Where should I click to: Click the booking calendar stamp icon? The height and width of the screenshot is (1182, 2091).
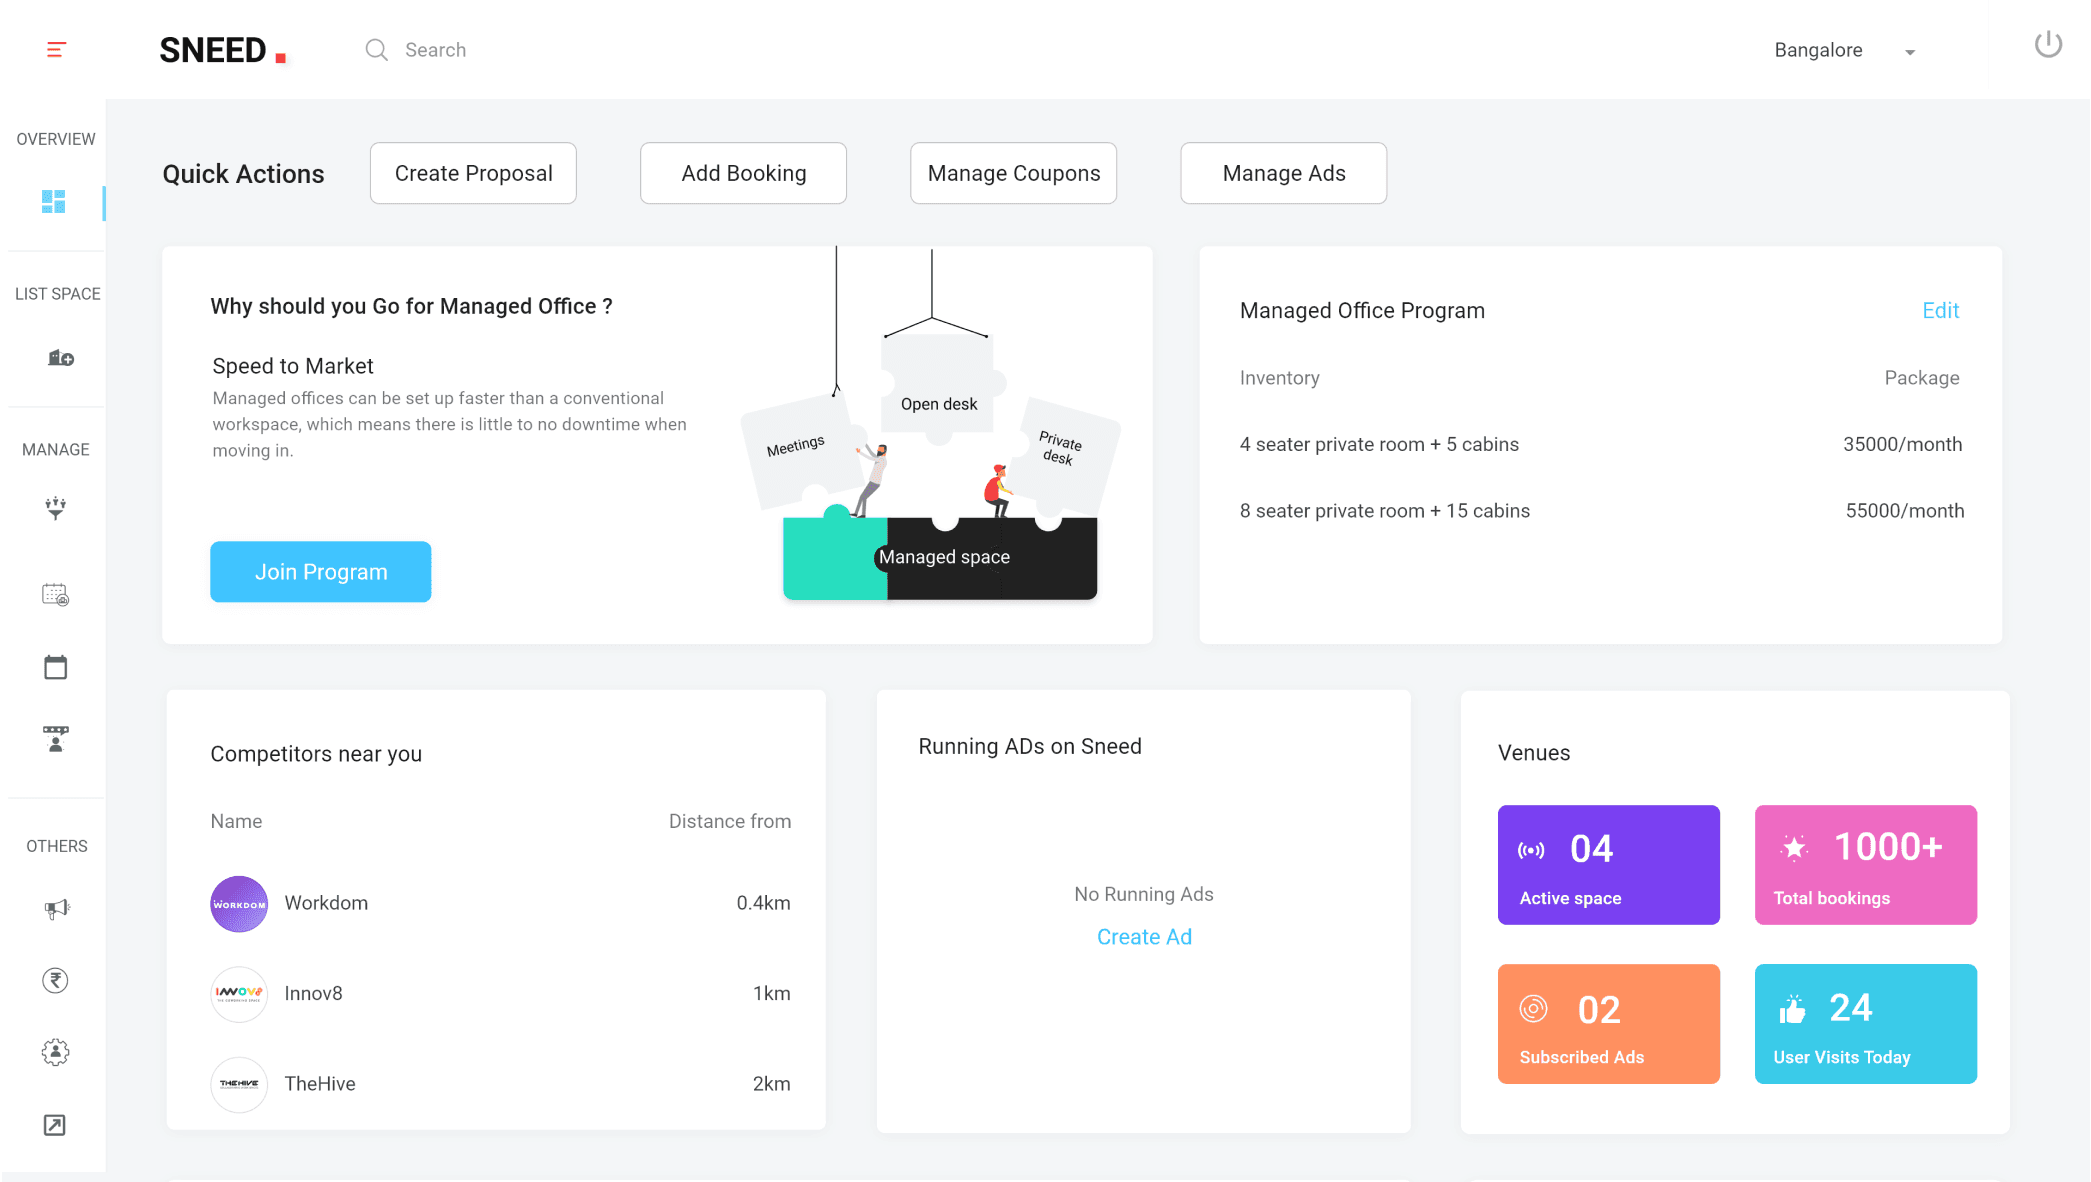point(57,595)
